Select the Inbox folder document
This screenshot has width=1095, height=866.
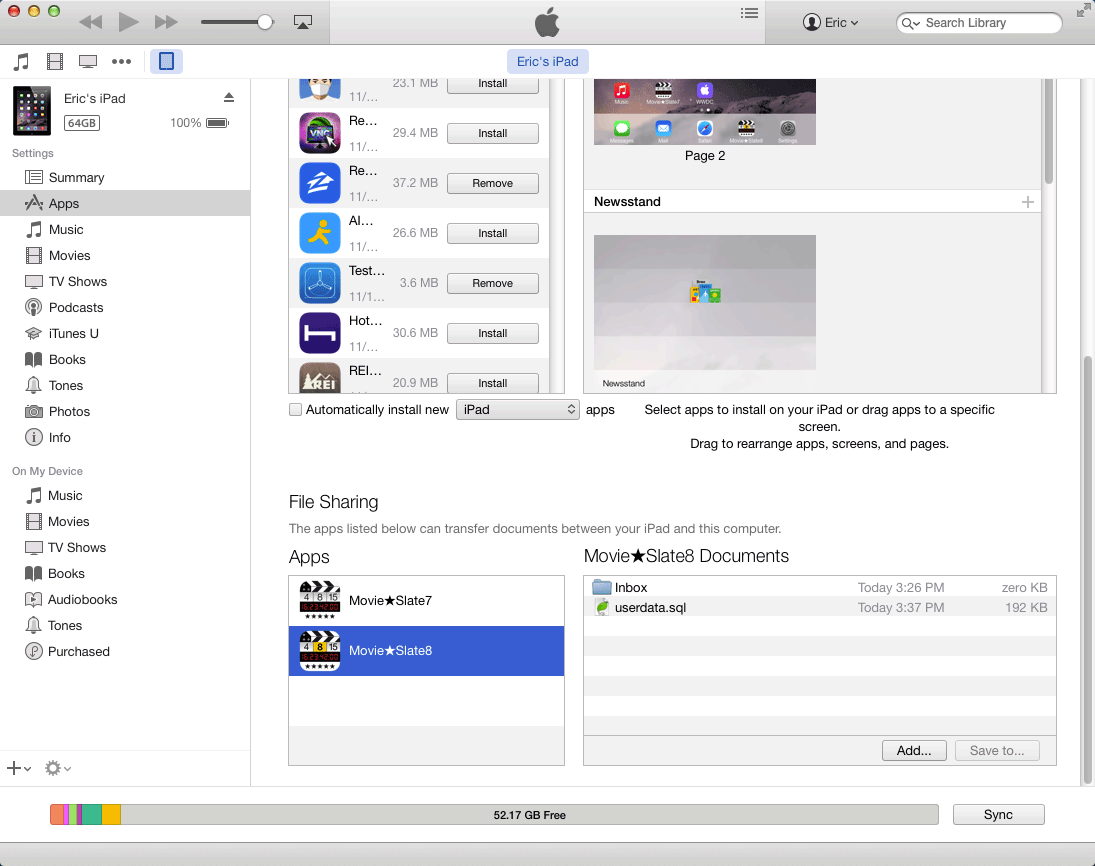[820, 587]
